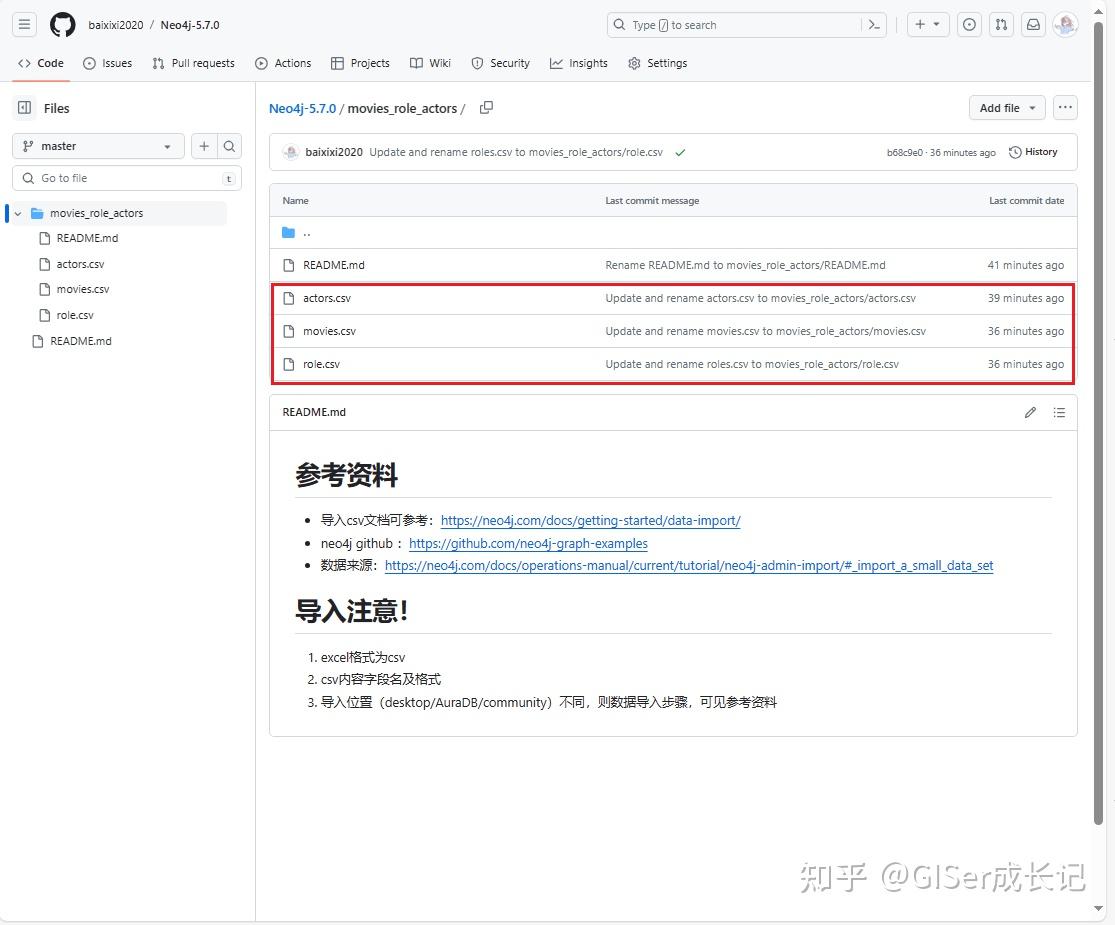Open the command palette terminal icon

[873, 24]
